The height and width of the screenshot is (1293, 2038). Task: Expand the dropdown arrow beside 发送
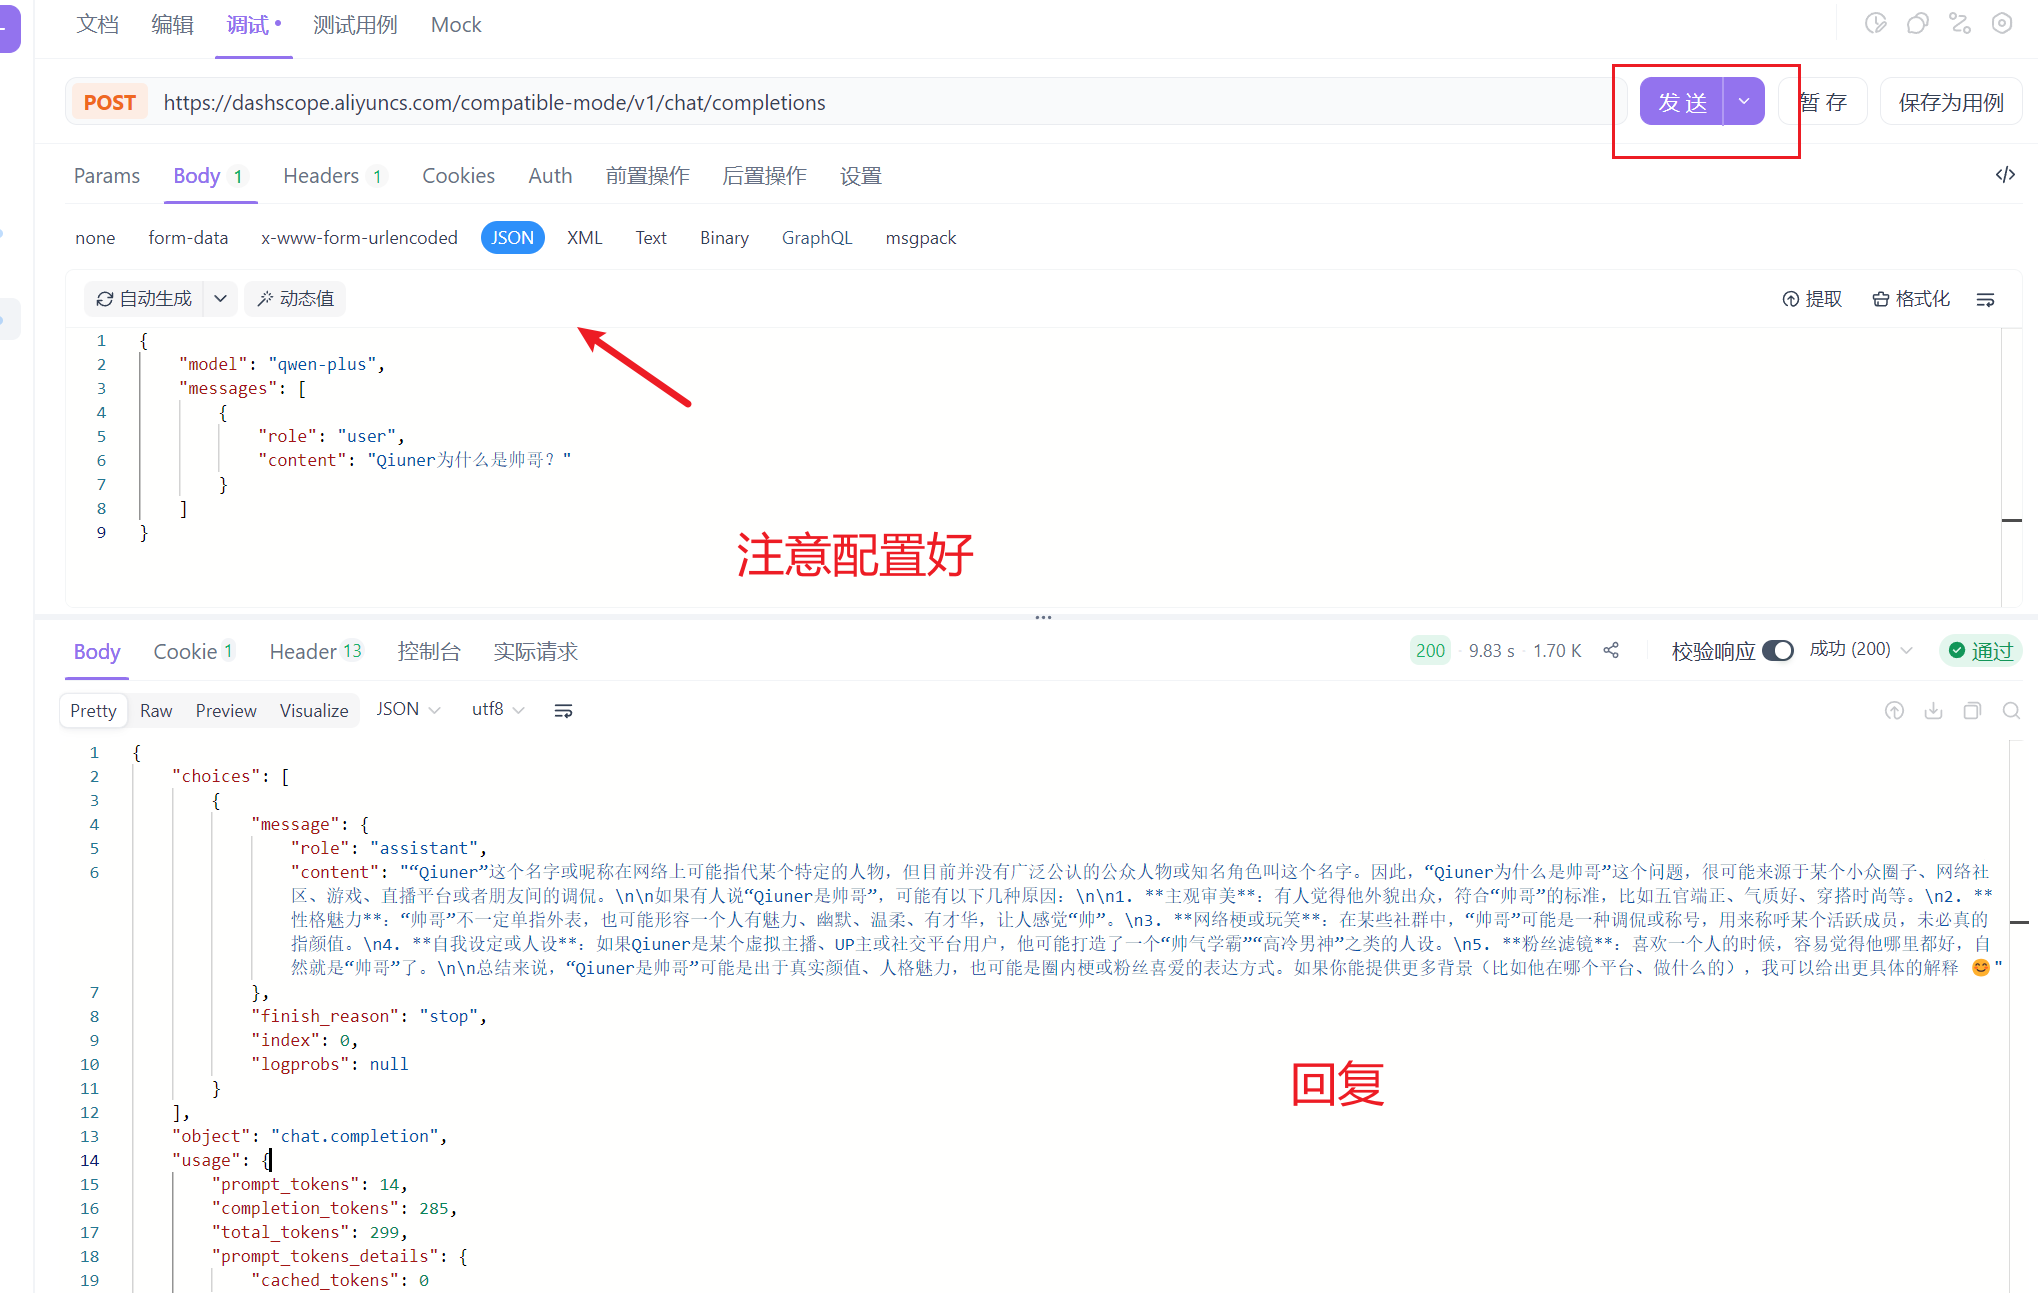click(1744, 101)
